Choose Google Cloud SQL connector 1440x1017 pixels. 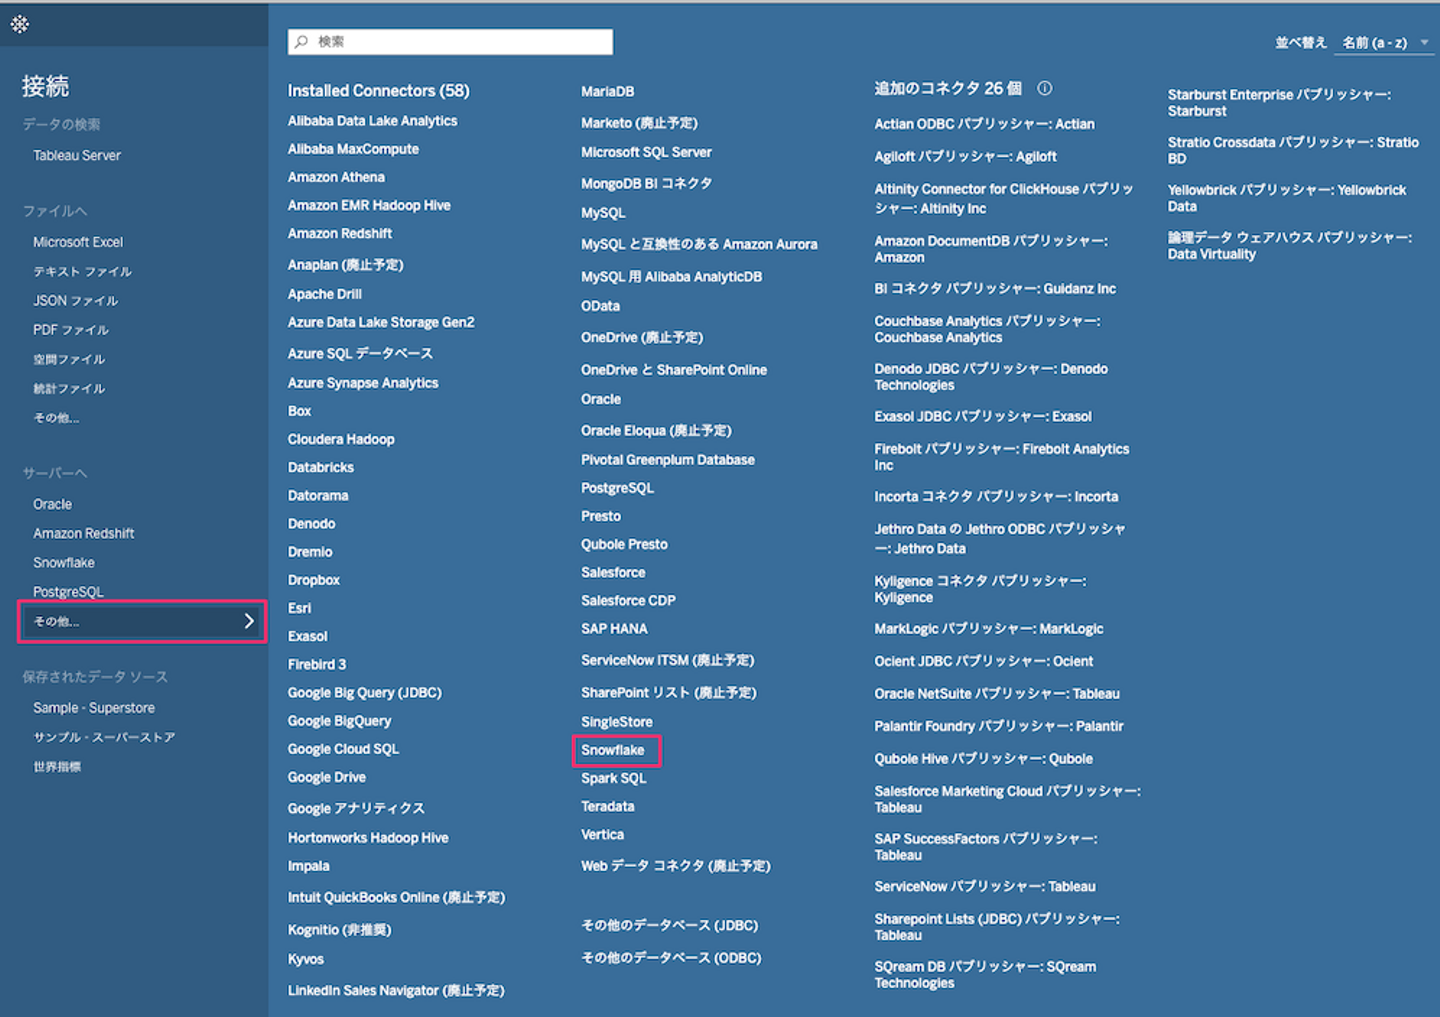coord(343,749)
